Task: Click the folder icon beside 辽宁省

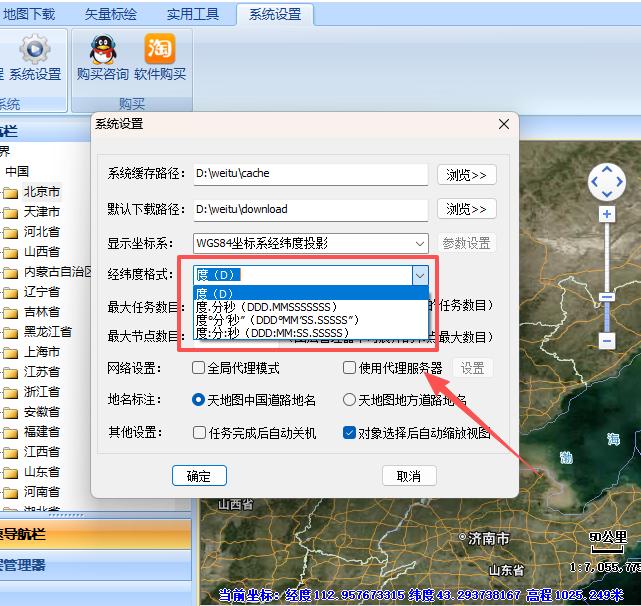Action: pos(10,293)
